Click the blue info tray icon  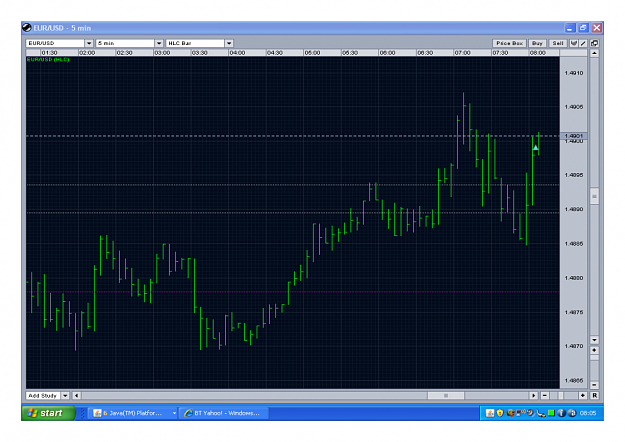561,413
